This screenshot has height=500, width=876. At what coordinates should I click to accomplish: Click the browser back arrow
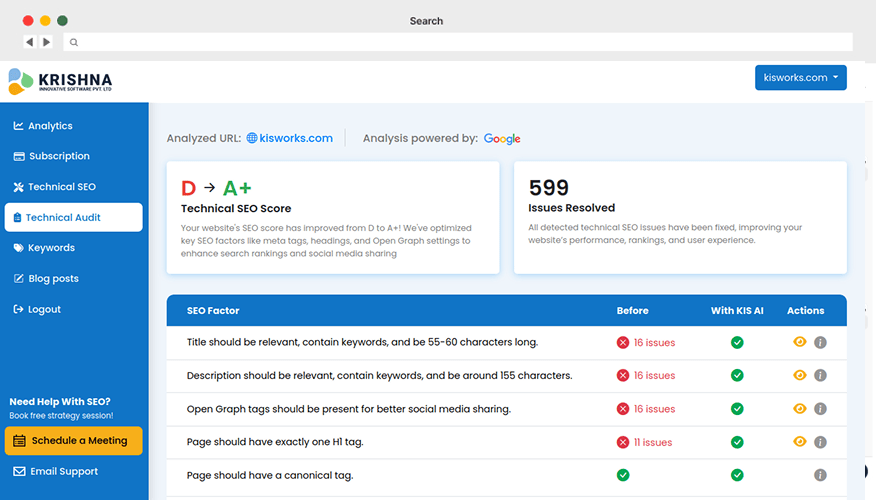coord(30,41)
